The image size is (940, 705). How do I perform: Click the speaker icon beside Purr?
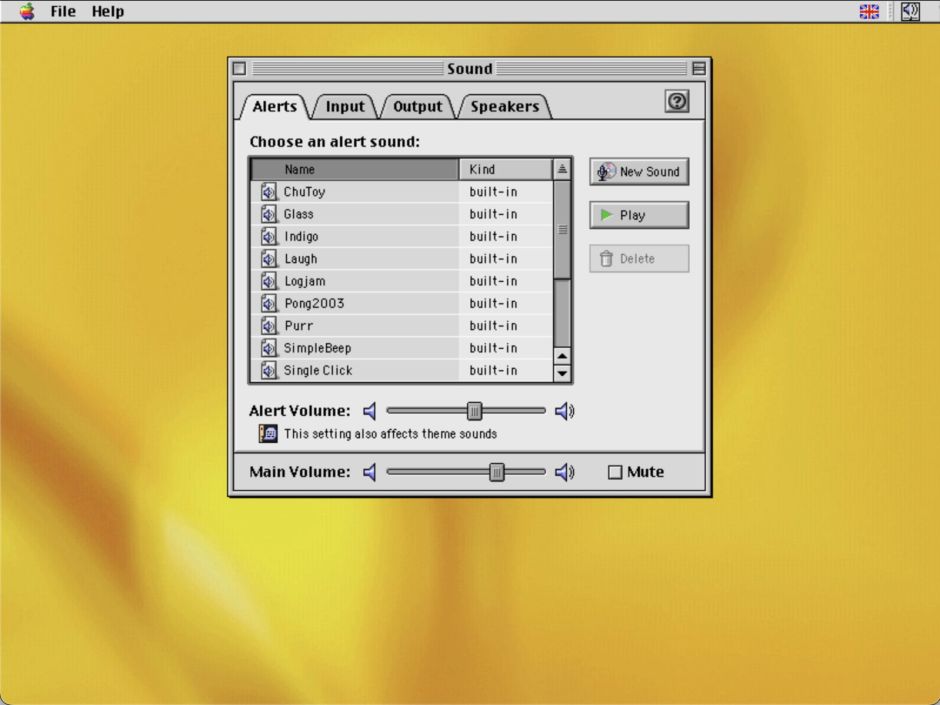click(268, 325)
